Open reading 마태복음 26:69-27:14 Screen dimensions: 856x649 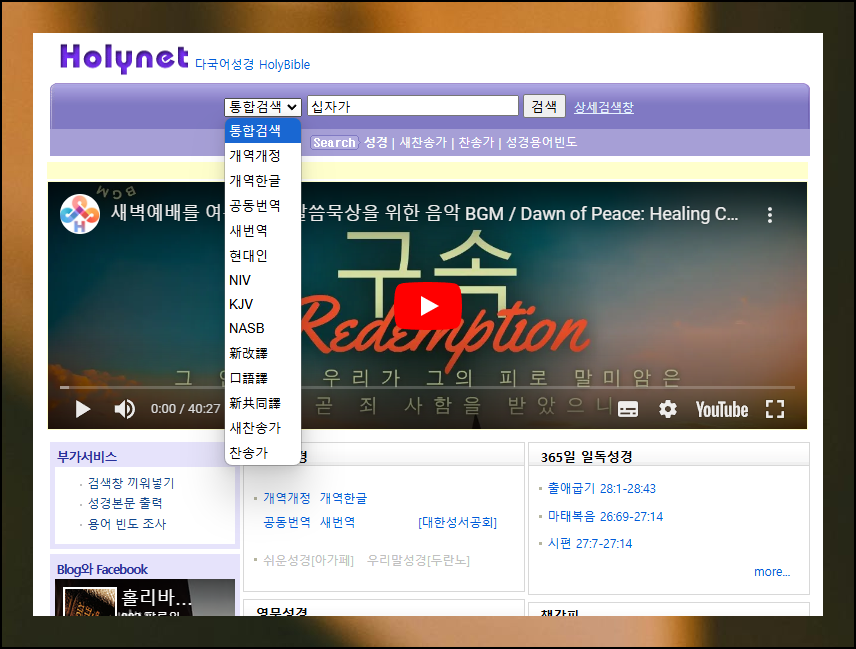click(x=605, y=516)
